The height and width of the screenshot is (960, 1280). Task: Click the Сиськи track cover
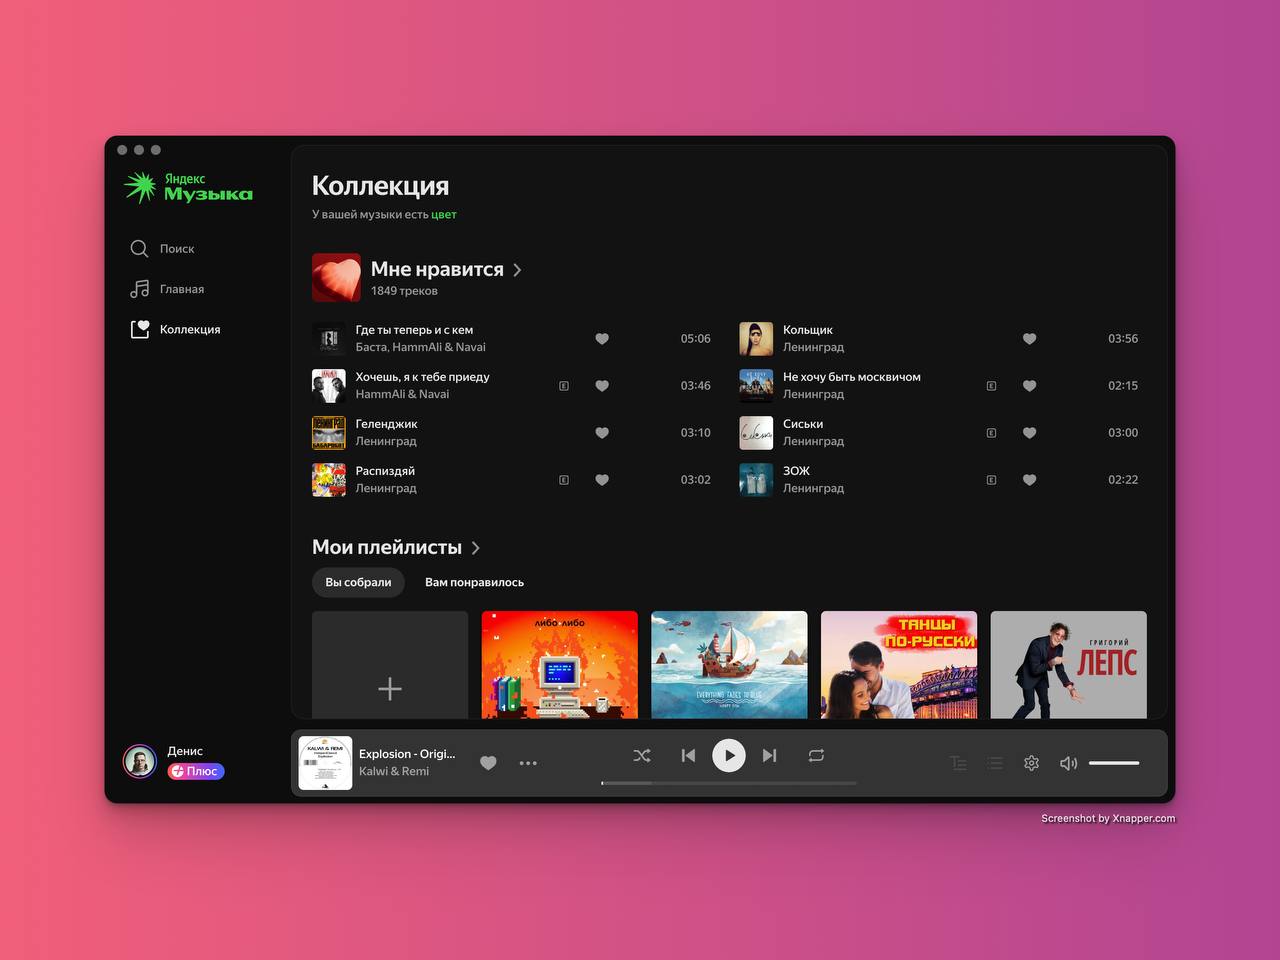coord(756,433)
